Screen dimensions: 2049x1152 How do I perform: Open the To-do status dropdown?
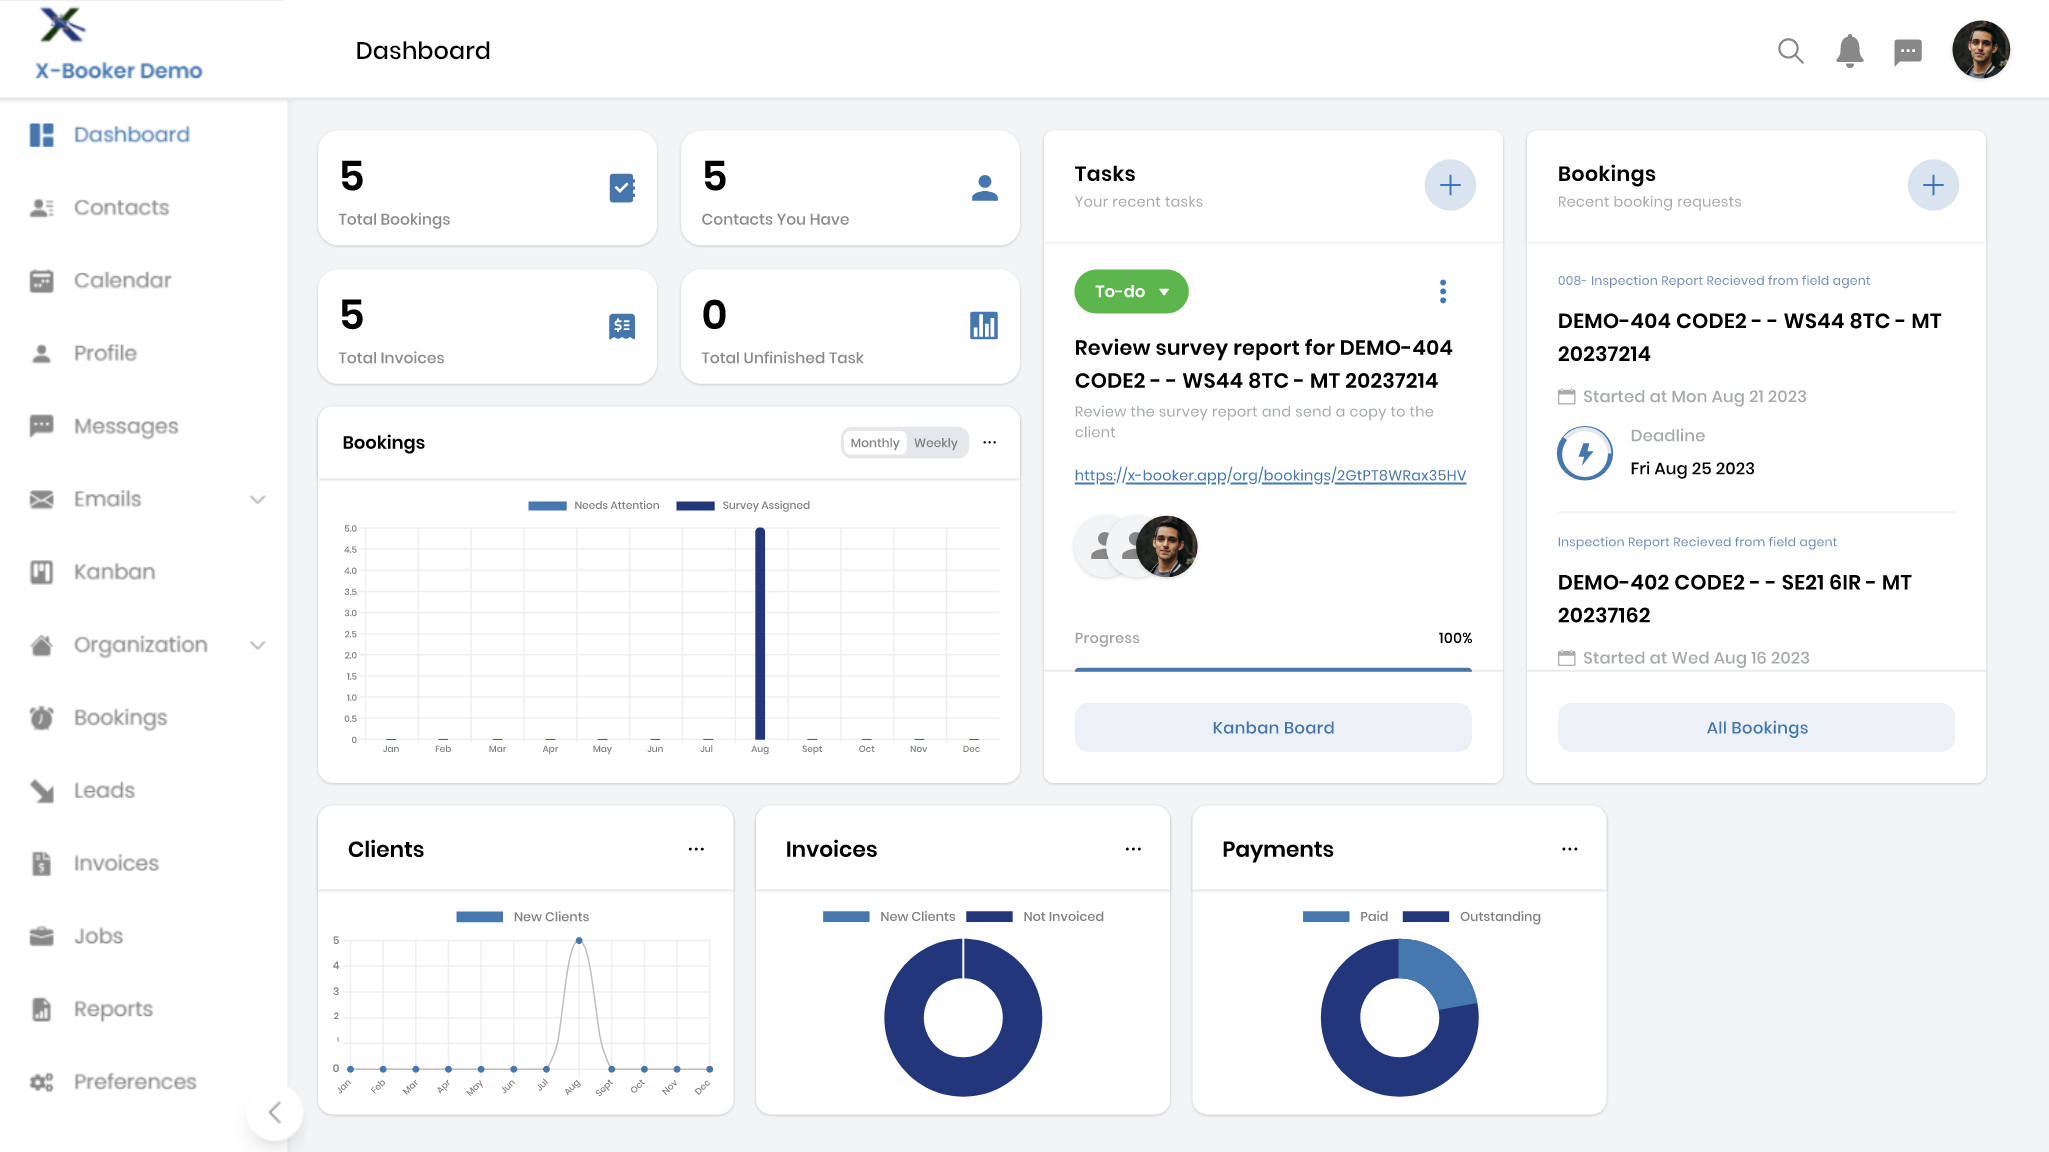click(x=1131, y=291)
